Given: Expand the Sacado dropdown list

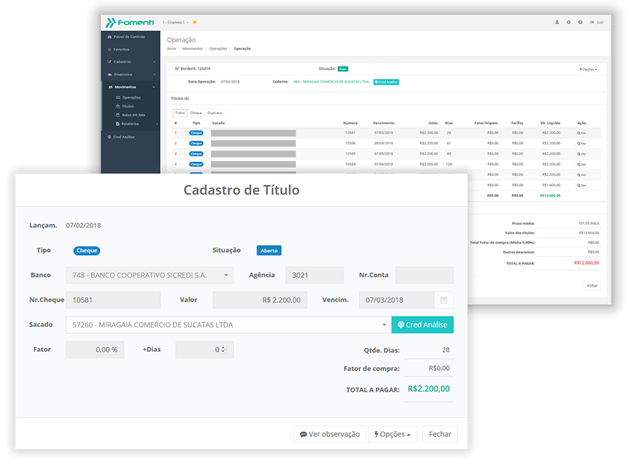Looking at the screenshot, I should [383, 325].
